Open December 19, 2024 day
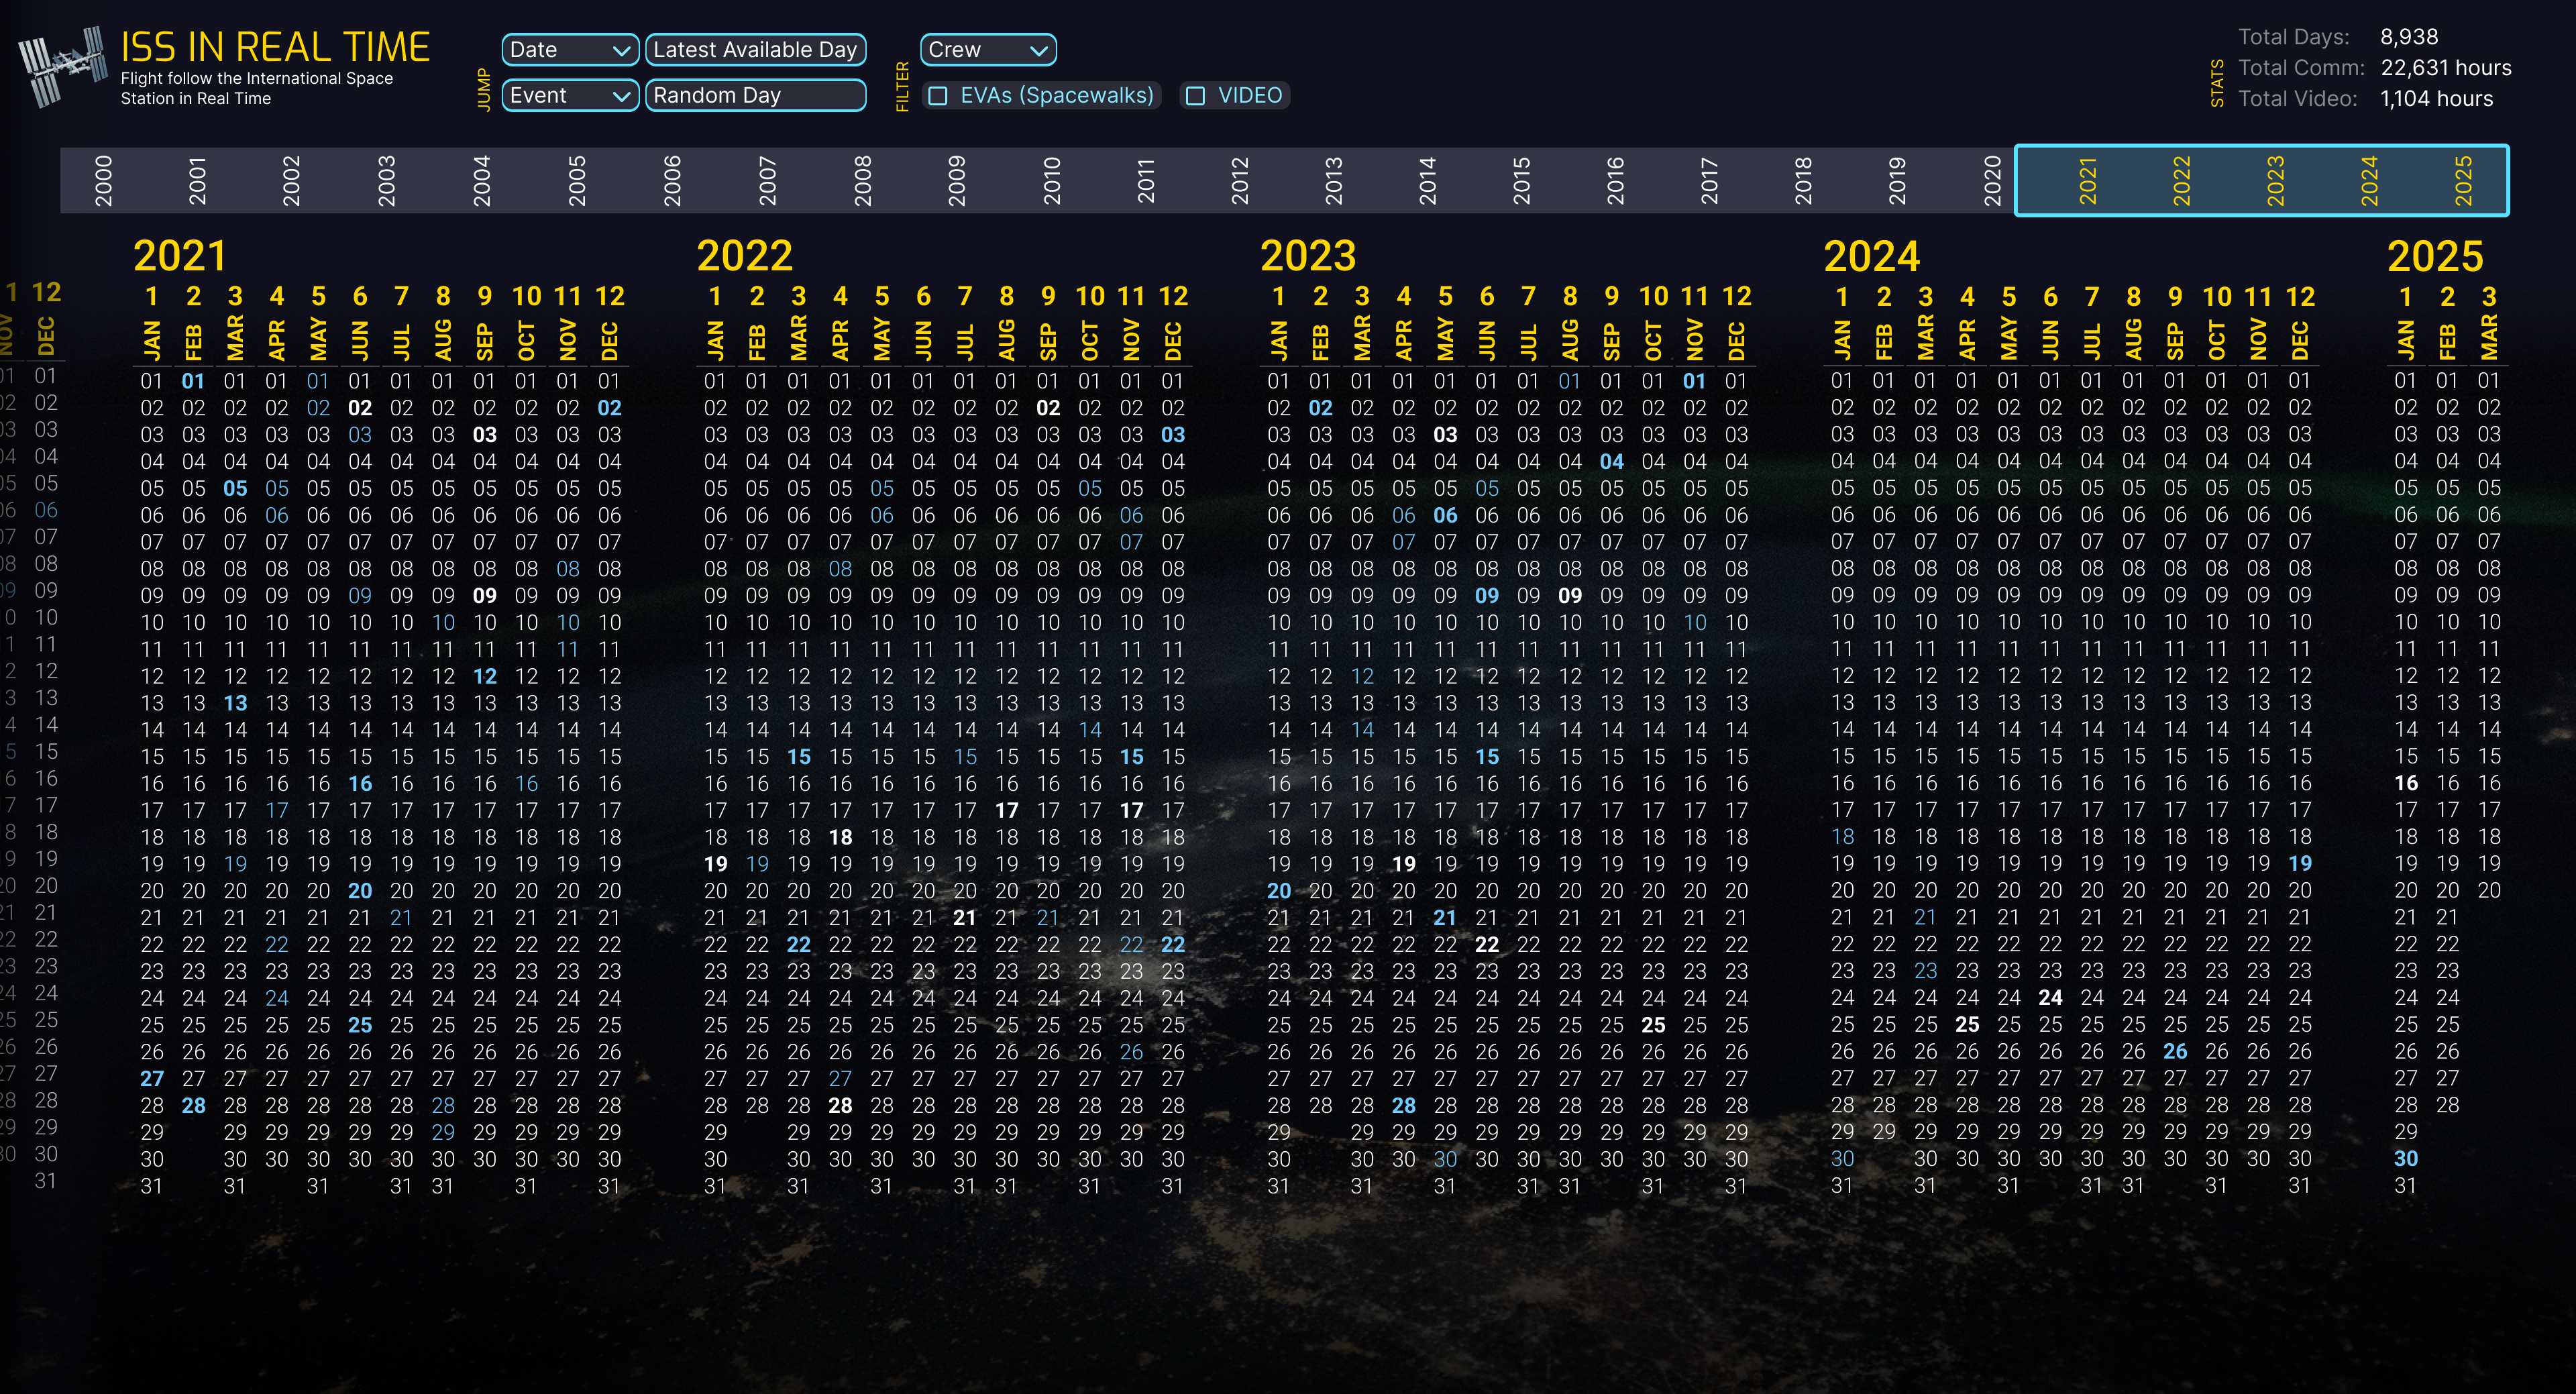The image size is (2576, 1394). click(x=2301, y=864)
